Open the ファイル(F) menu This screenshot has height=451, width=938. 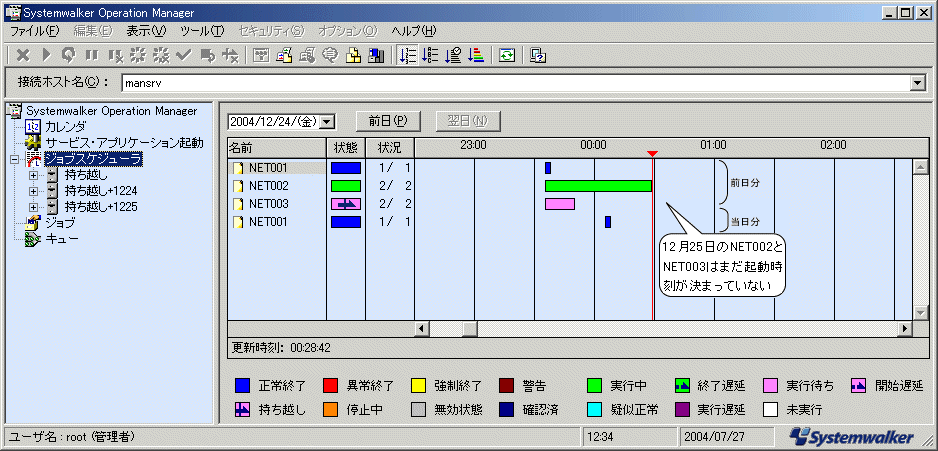35,31
